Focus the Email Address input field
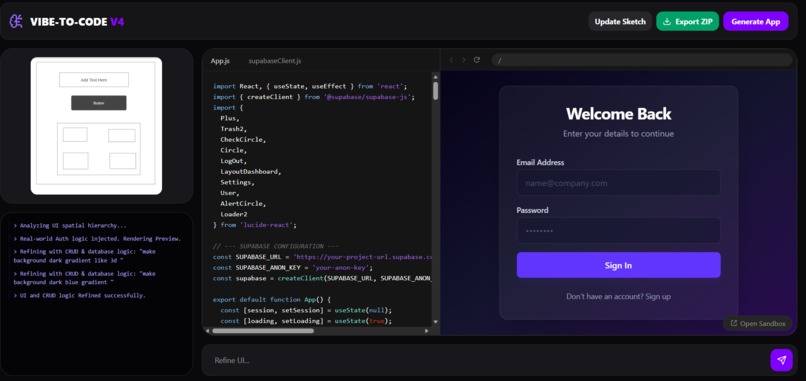 coord(618,183)
